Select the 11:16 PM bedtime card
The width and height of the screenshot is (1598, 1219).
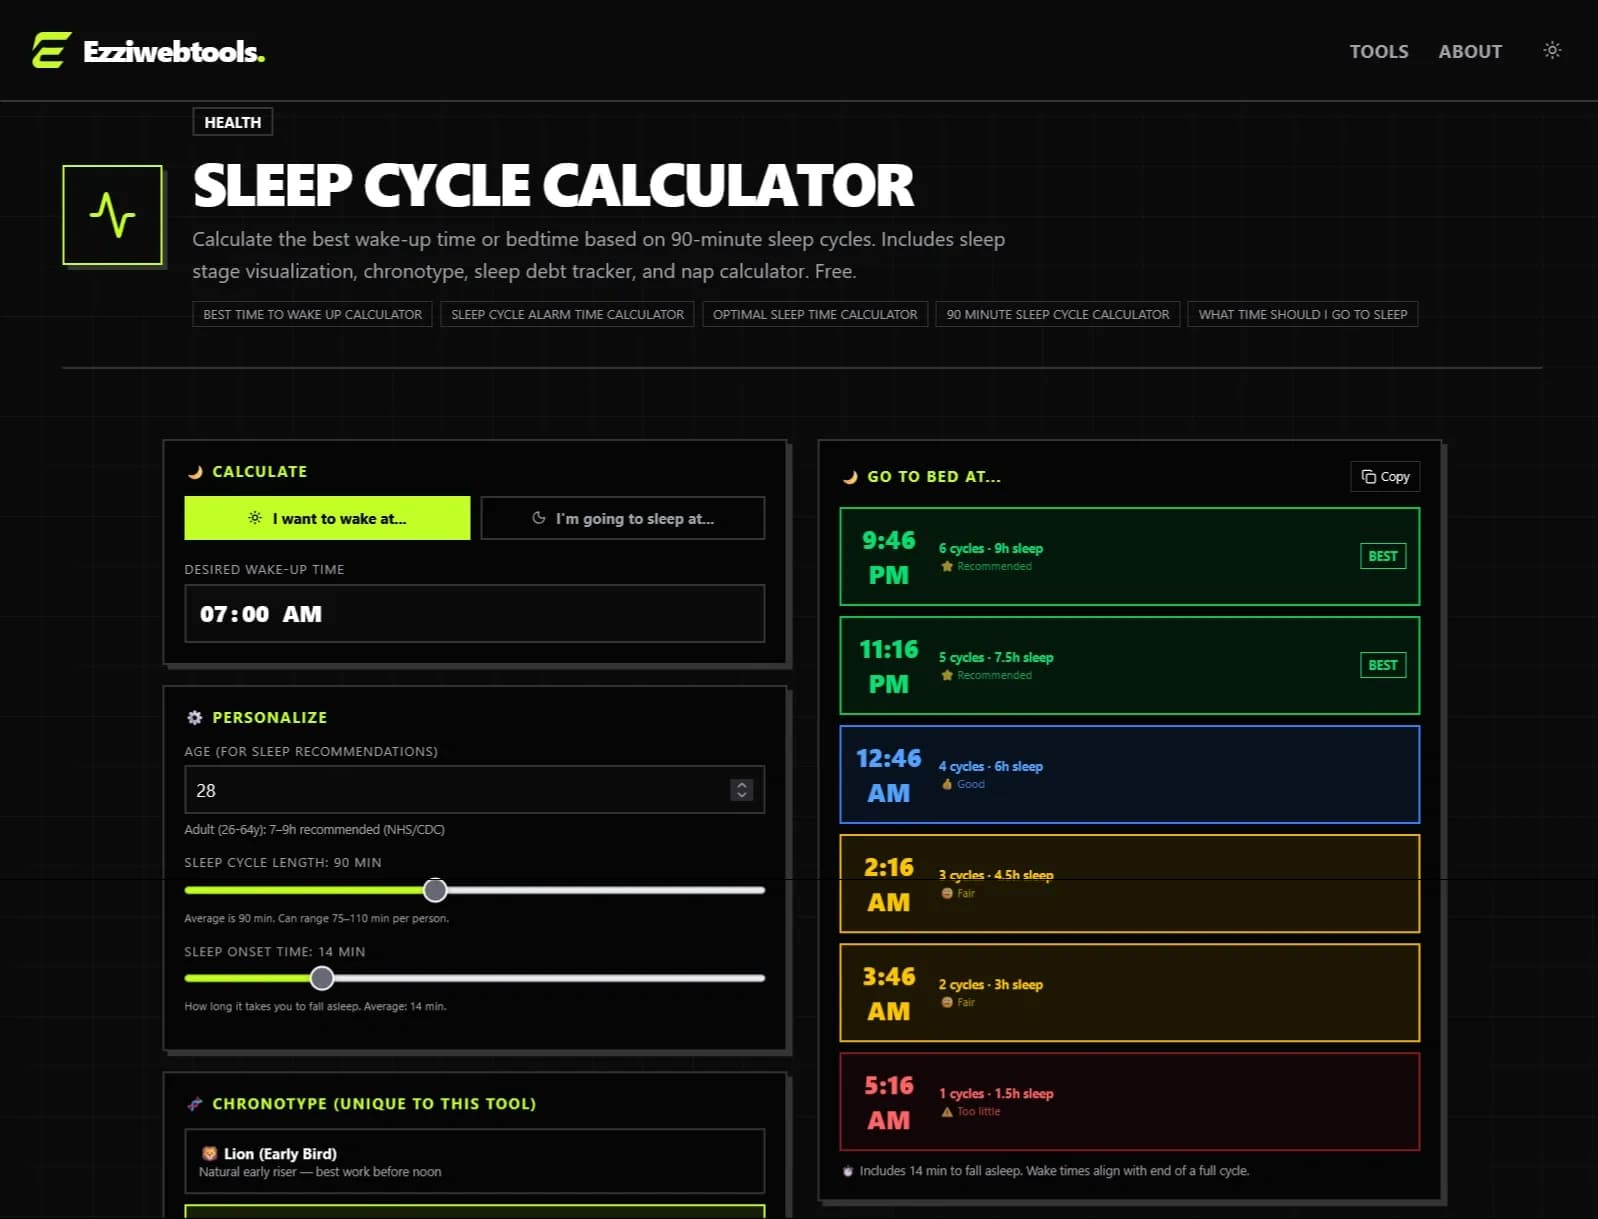pyautogui.click(x=1130, y=666)
